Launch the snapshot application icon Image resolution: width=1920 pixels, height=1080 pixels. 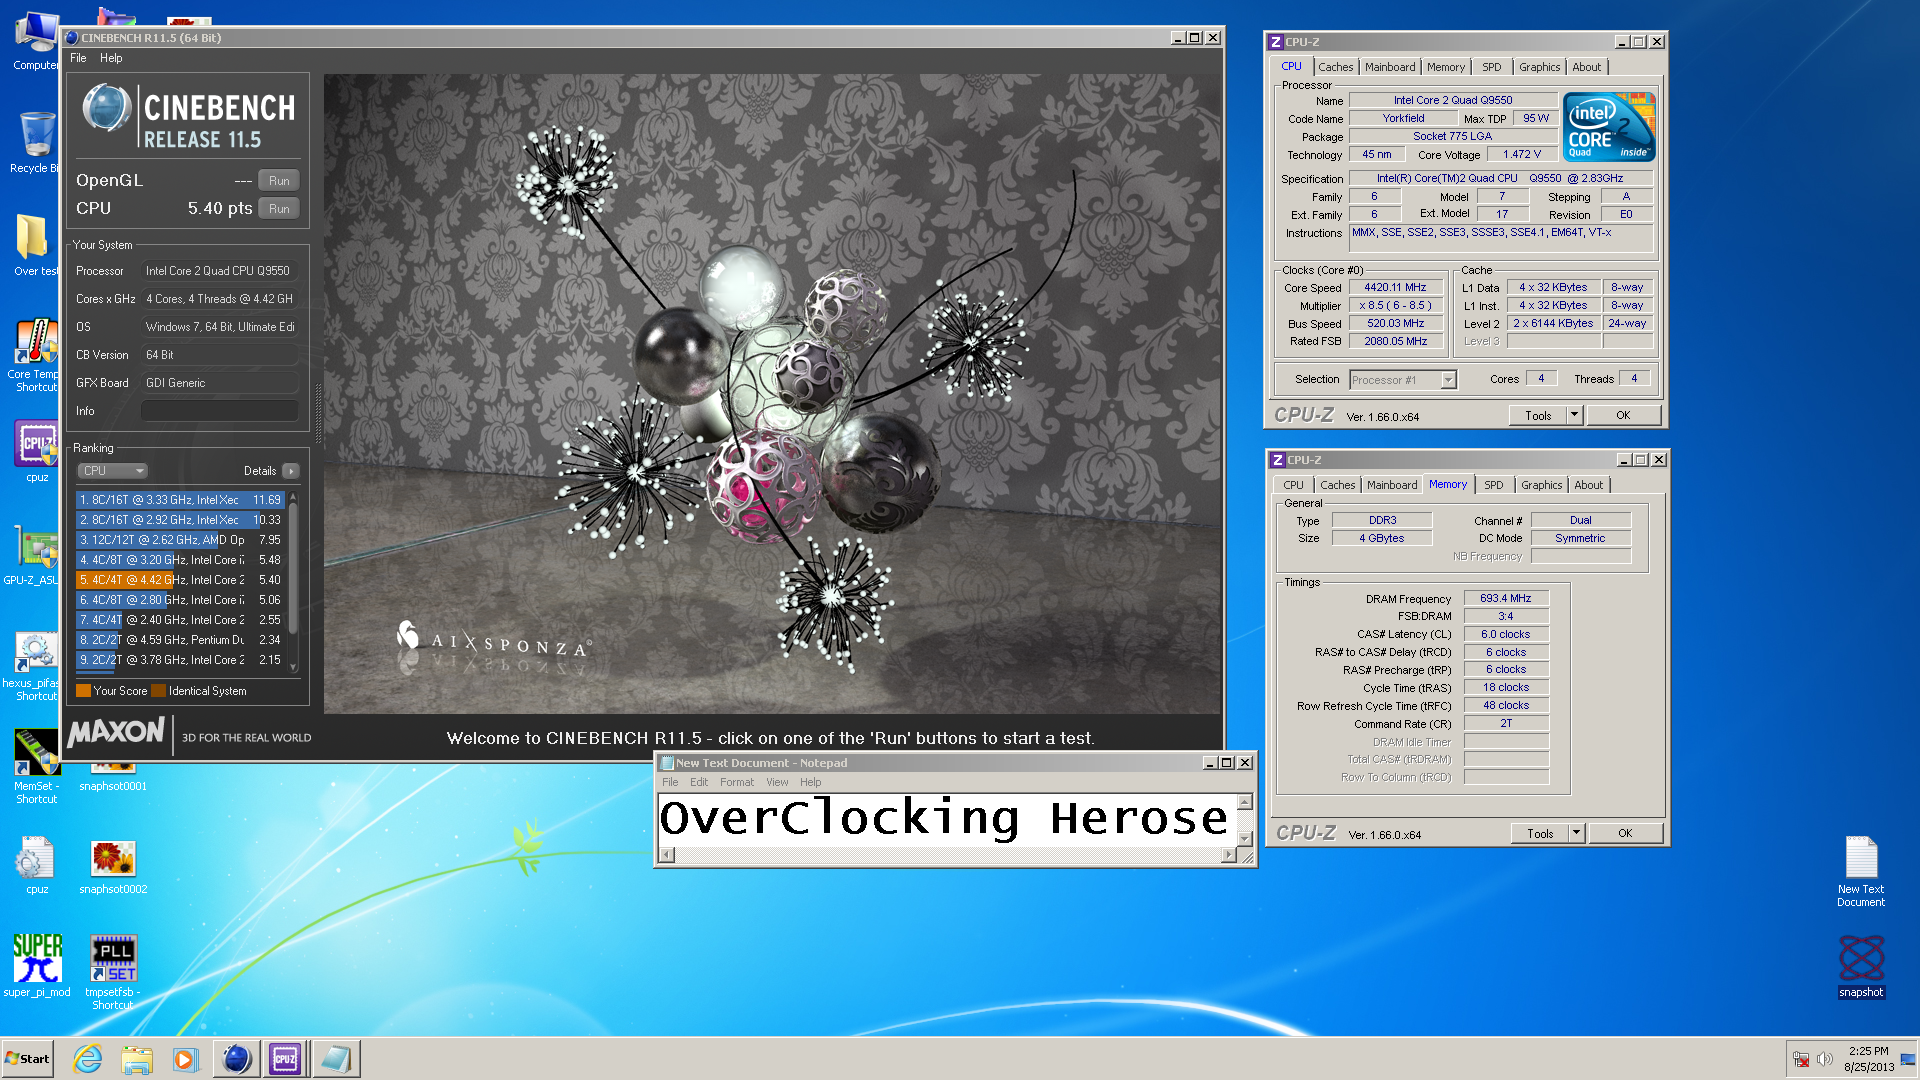1861,966
